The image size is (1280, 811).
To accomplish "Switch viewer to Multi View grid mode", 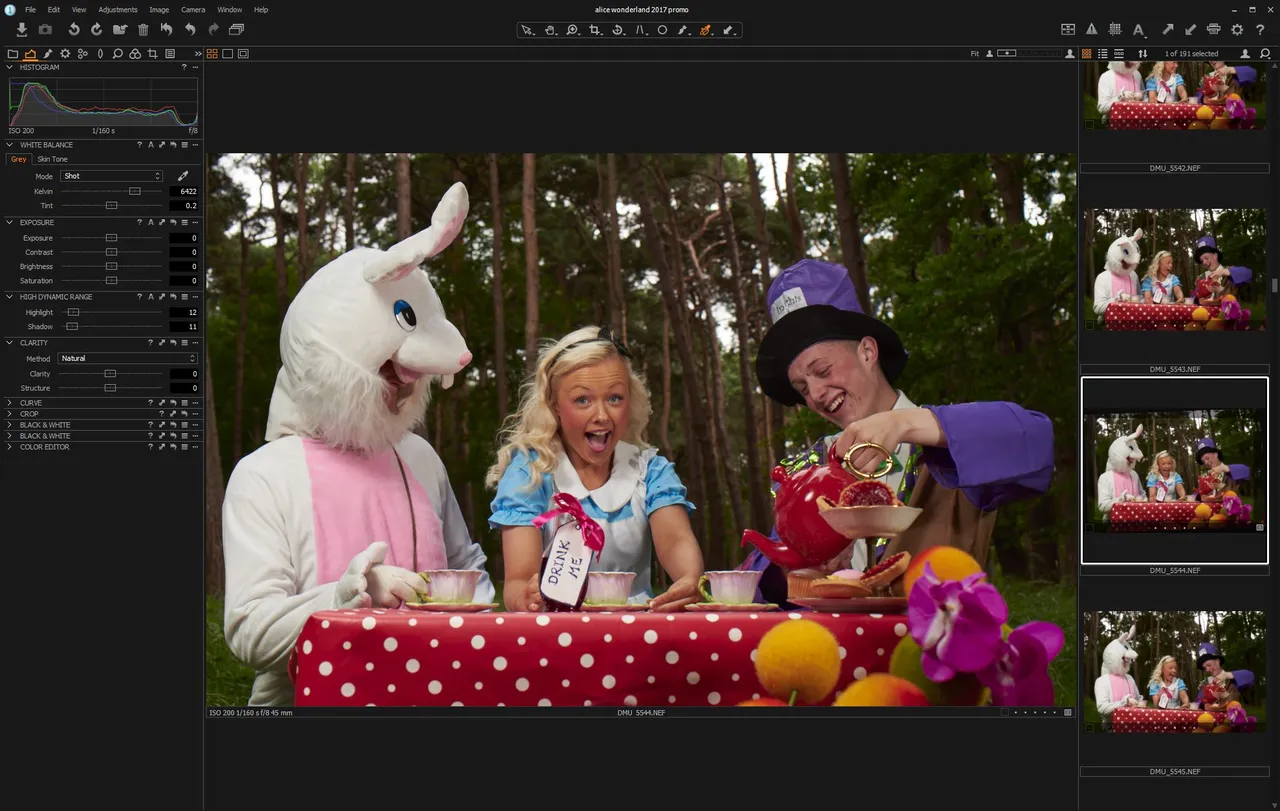I will click(x=212, y=54).
